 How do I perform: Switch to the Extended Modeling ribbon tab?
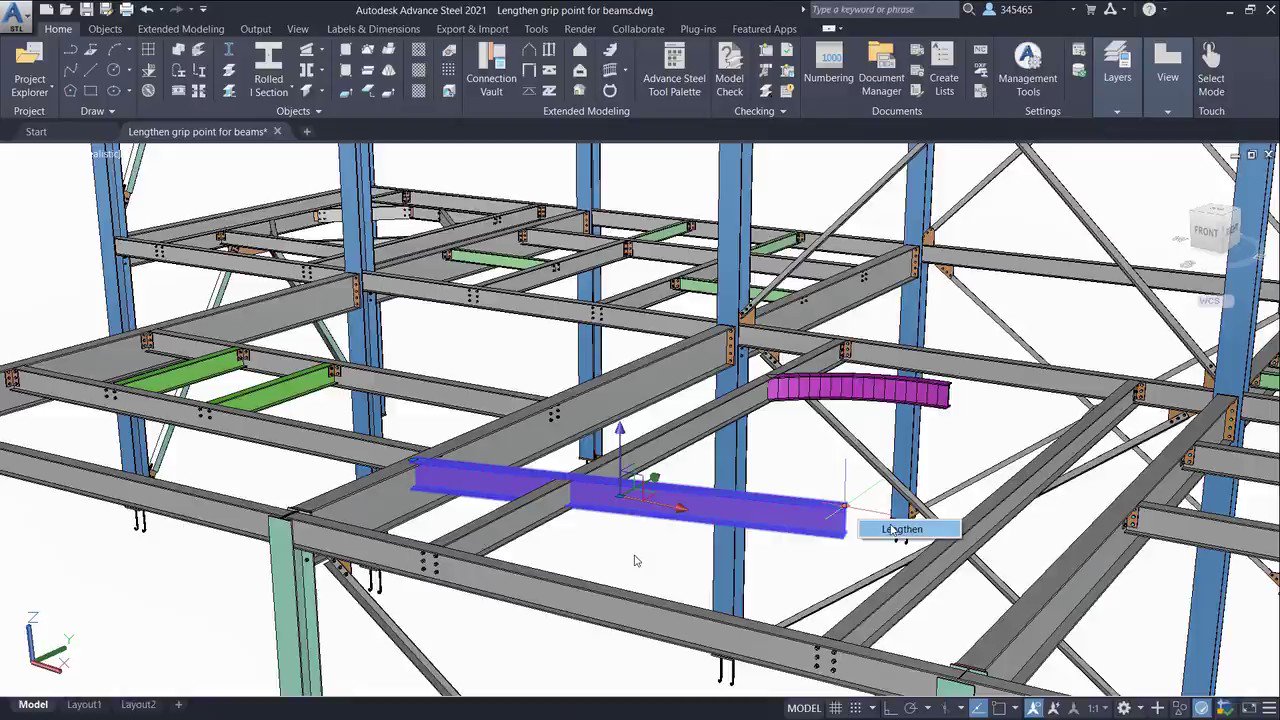[180, 29]
